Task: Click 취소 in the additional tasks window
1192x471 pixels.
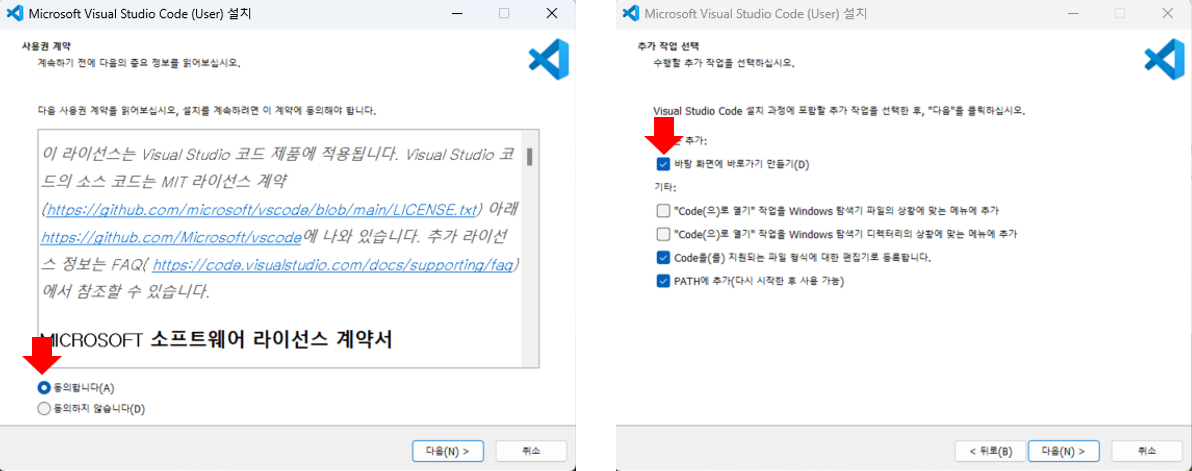Action: 1146,451
